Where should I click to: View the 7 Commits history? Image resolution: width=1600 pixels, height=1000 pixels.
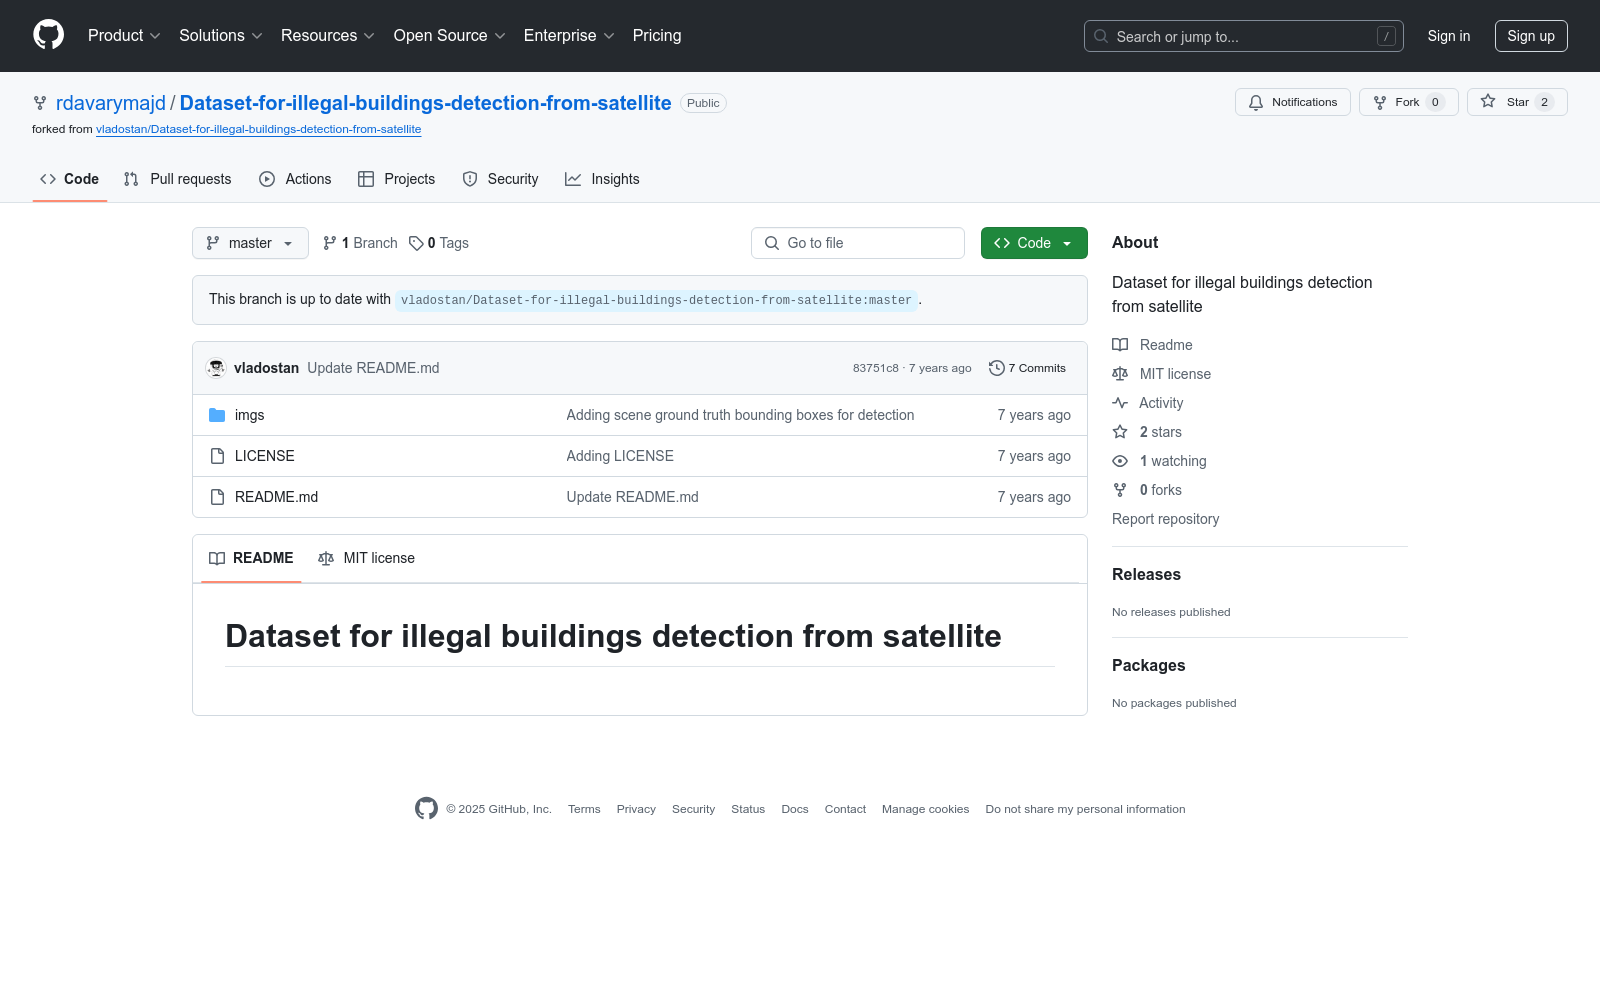point(1027,368)
